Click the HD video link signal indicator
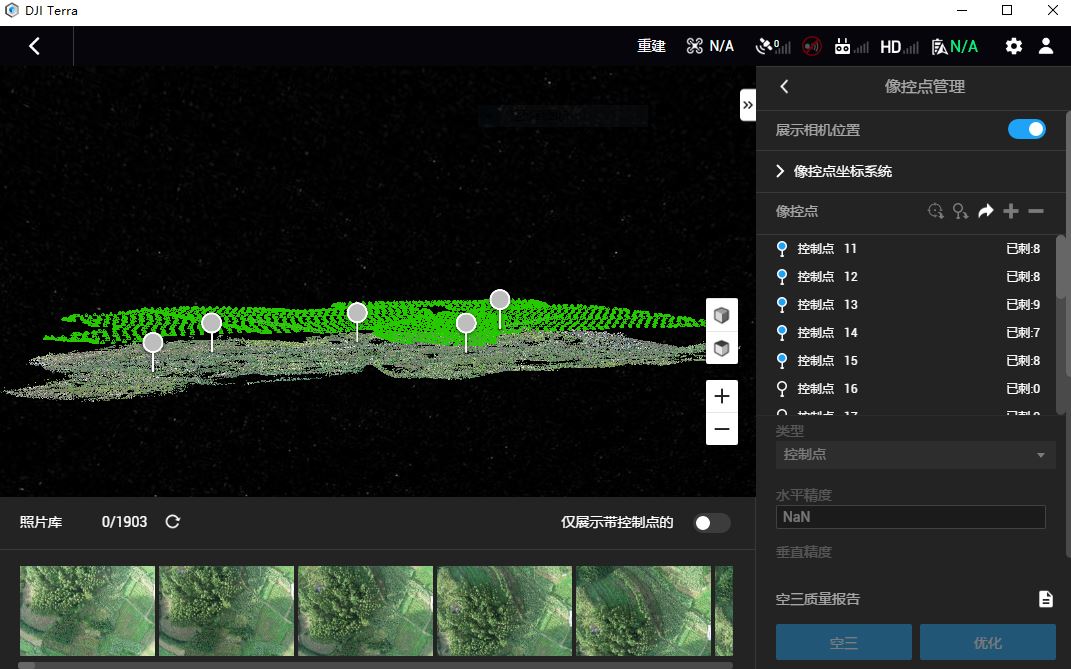This screenshot has height=669, width=1071. pos(898,46)
